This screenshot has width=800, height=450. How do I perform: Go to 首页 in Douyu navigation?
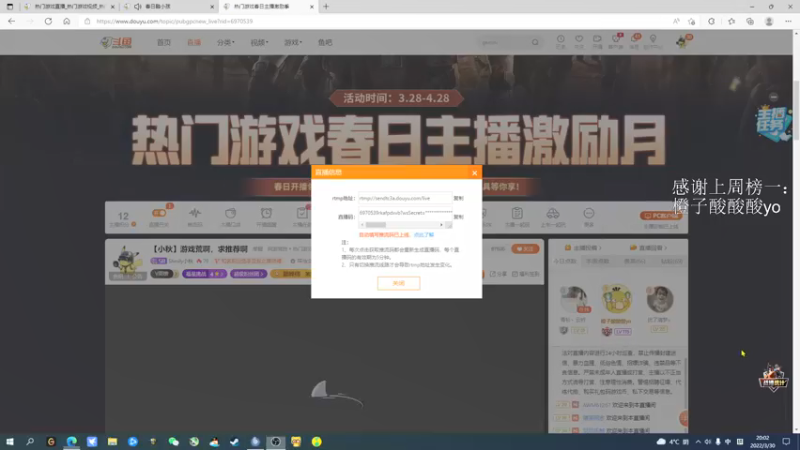pyautogui.click(x=164, y=42)
